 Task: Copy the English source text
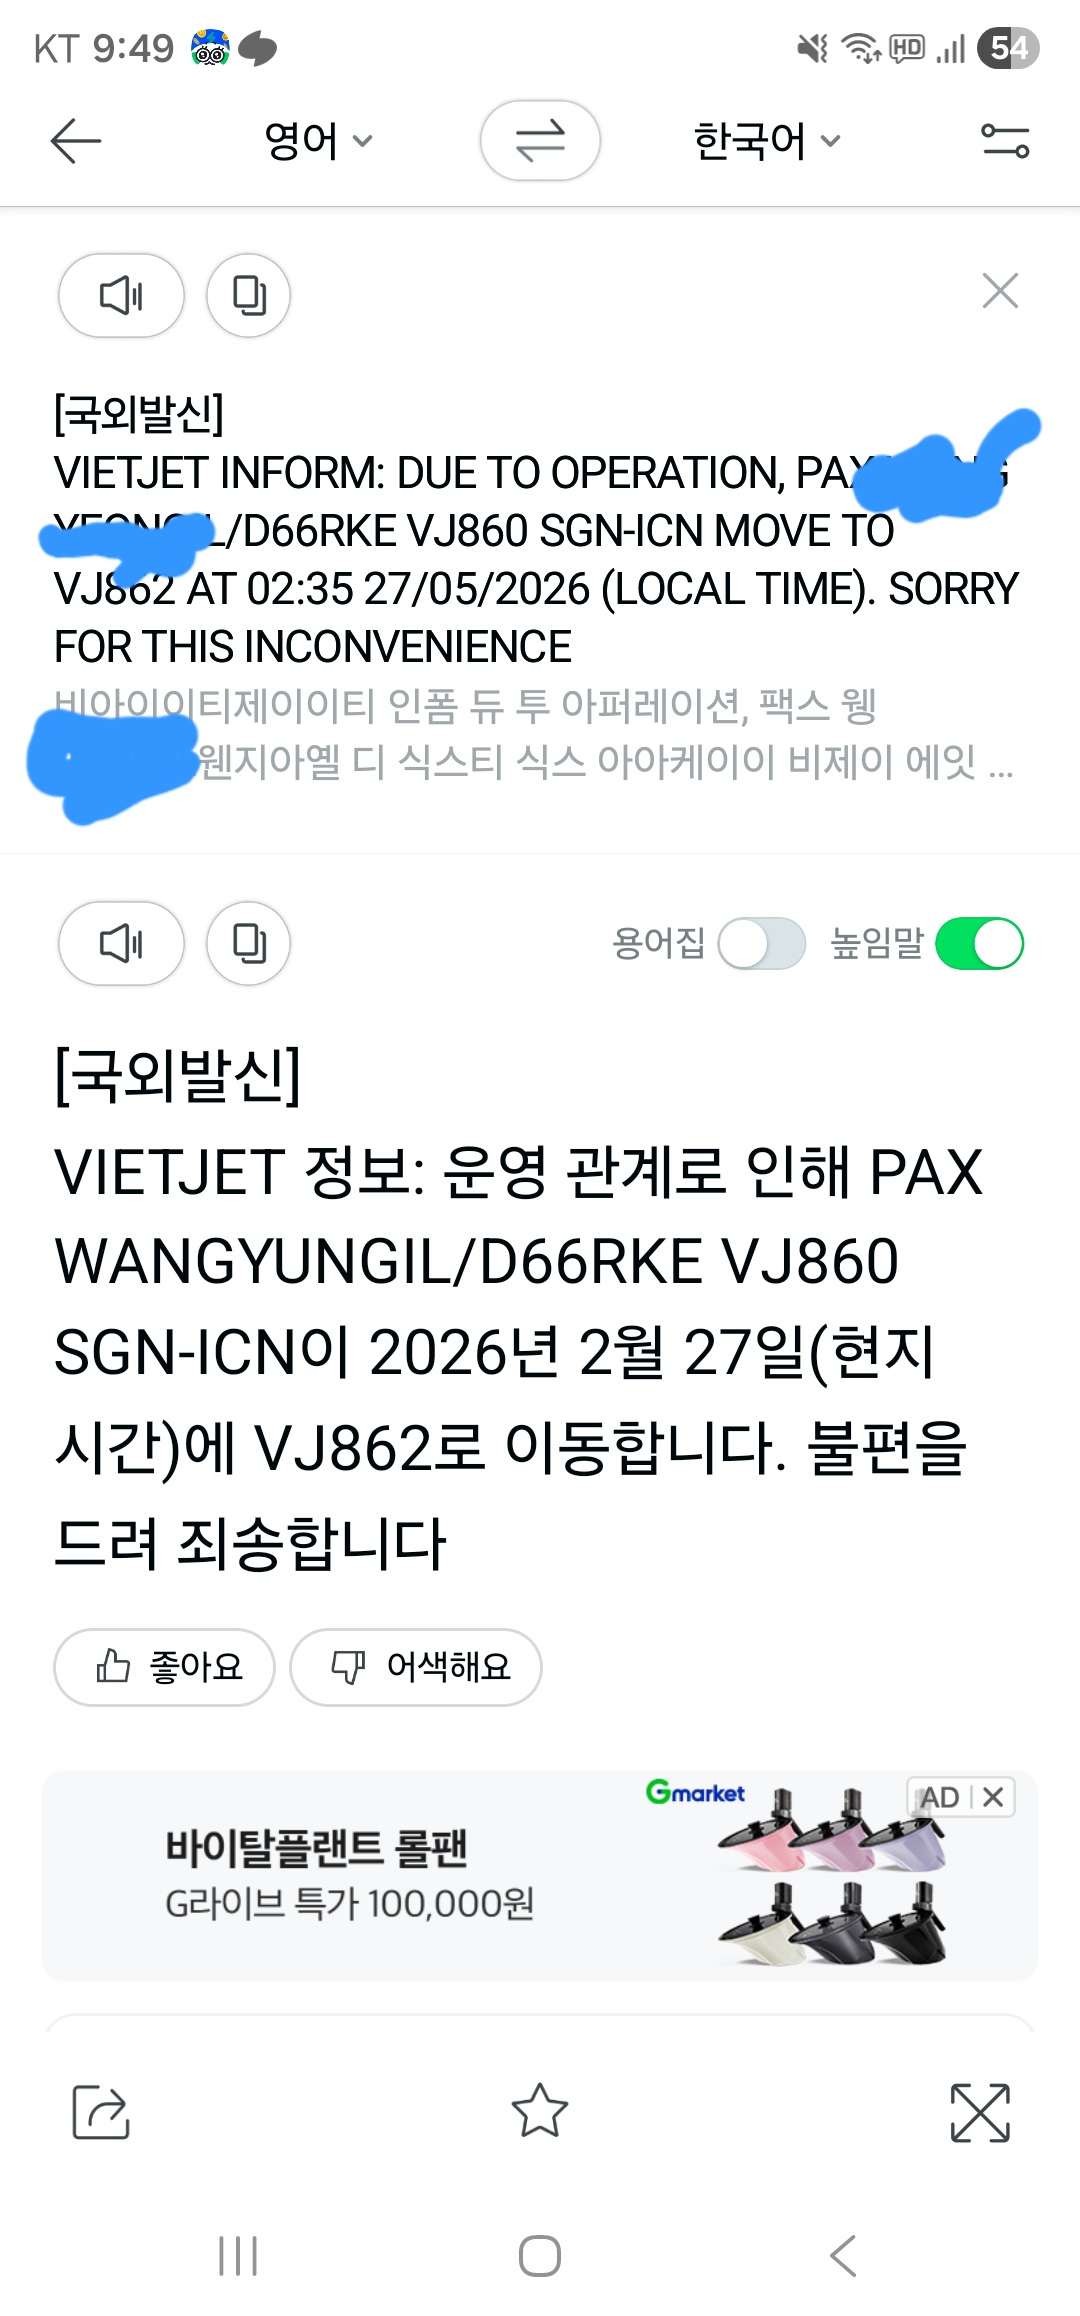pos(248,296)
